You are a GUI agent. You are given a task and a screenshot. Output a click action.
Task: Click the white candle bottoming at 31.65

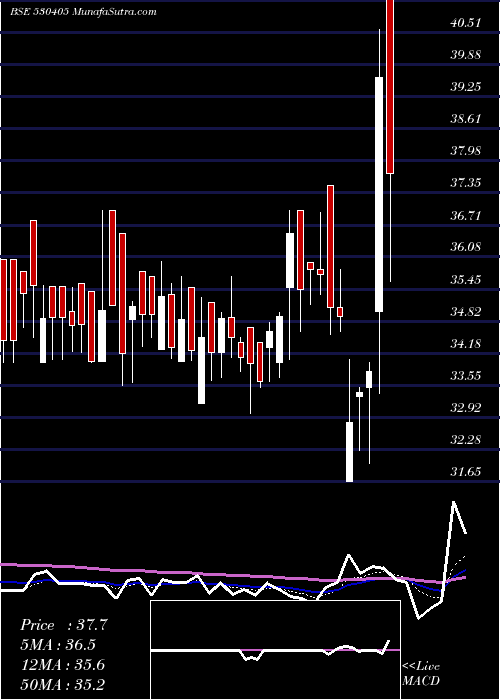click(x=349, y=452)
